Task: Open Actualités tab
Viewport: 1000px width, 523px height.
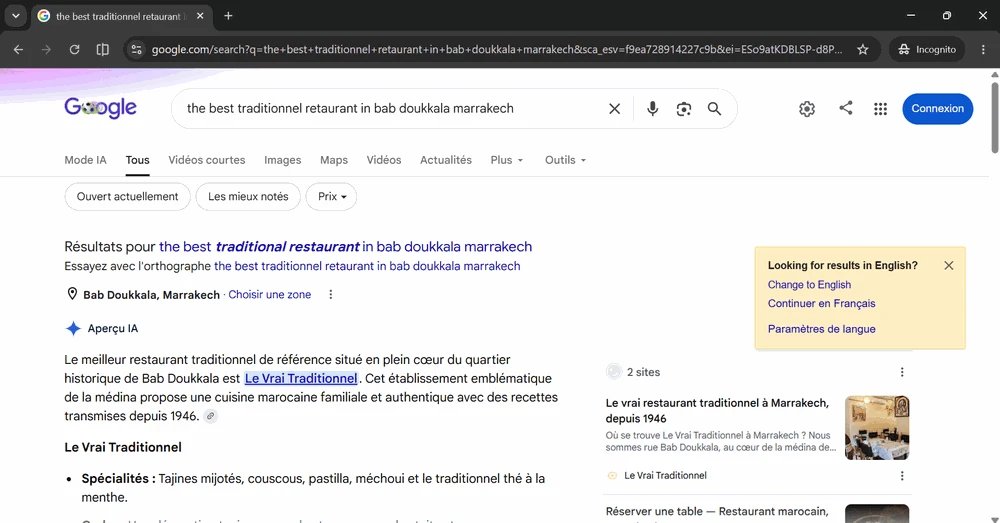Action: coord(446,160)
